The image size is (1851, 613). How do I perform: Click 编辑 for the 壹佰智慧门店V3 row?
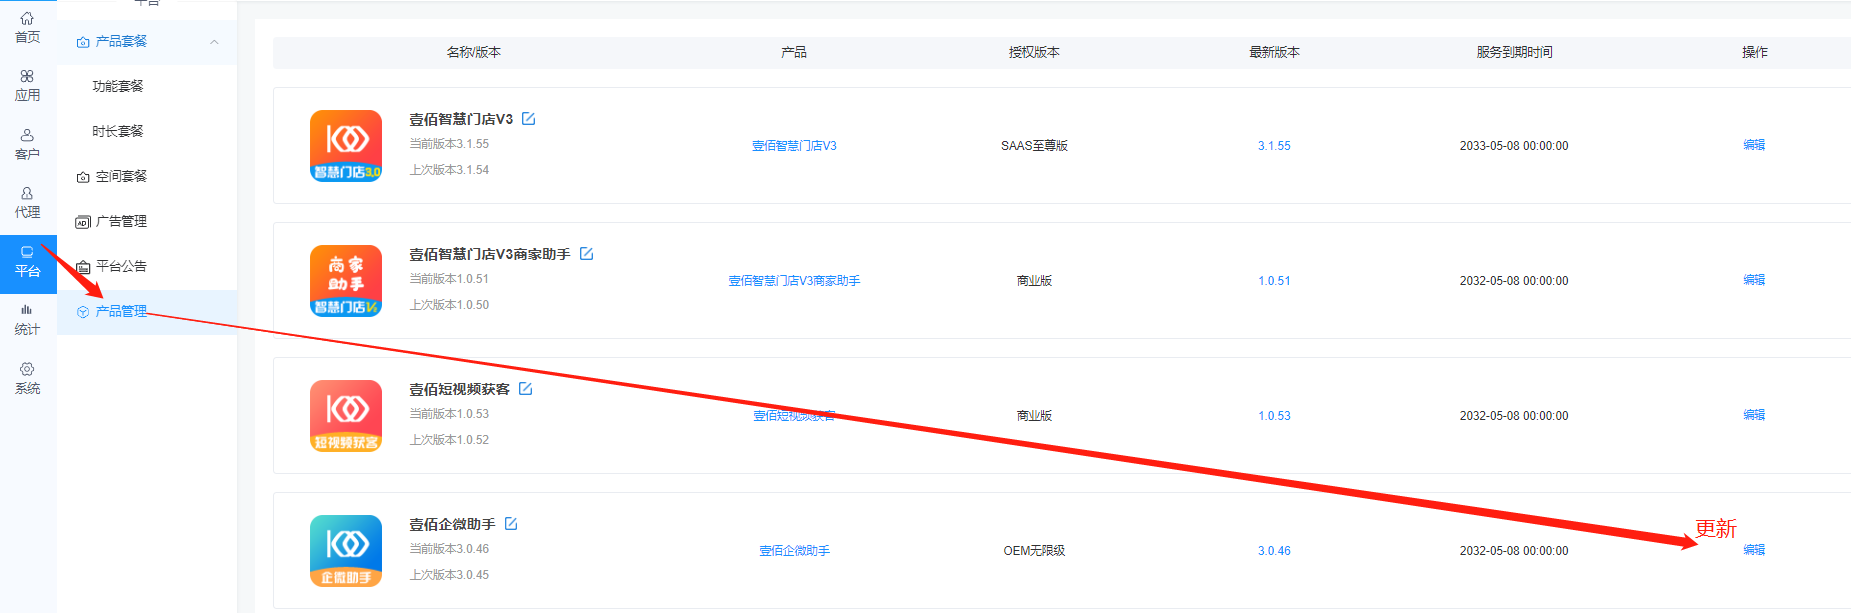[1754, 145]
